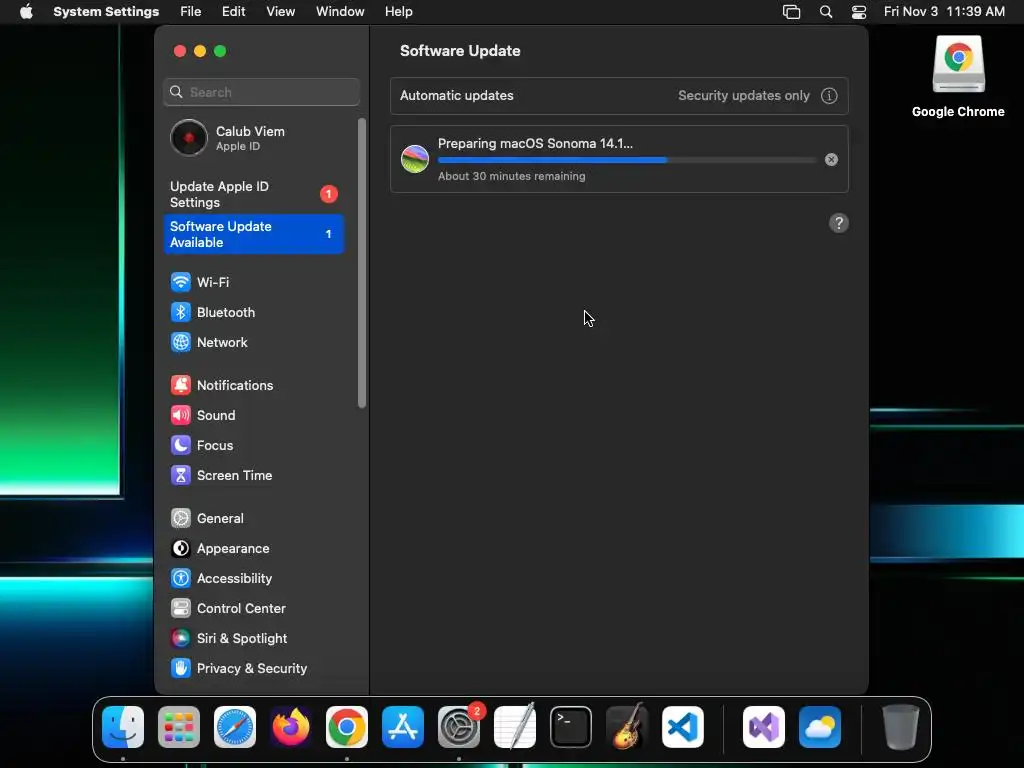This screenshot has width=1024, height=768.
Task: Select Control Center in sidebar
Action: click(253, 609)
